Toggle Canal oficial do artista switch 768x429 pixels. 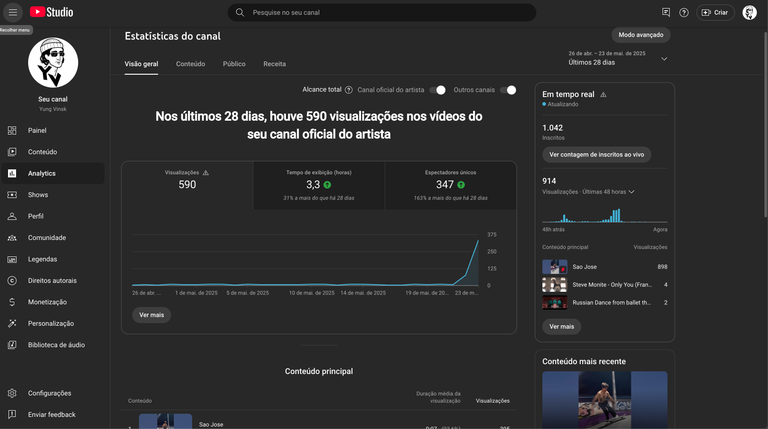click(x=437, y=90)
